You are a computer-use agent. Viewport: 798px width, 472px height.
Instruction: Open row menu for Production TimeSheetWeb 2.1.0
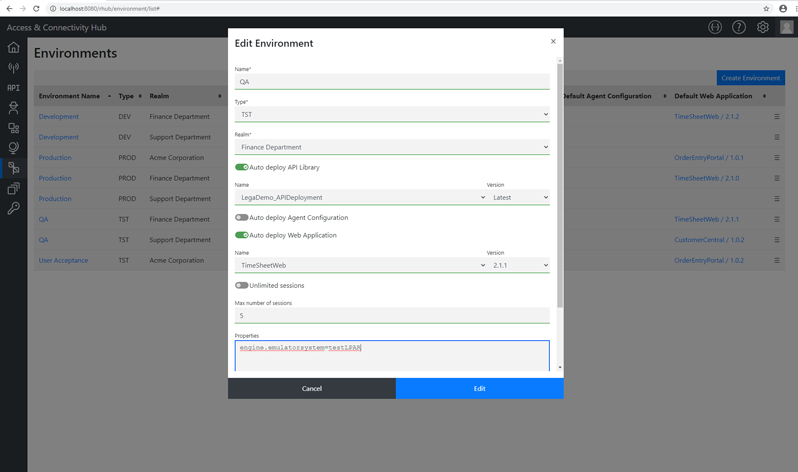(x=777, y=178)
